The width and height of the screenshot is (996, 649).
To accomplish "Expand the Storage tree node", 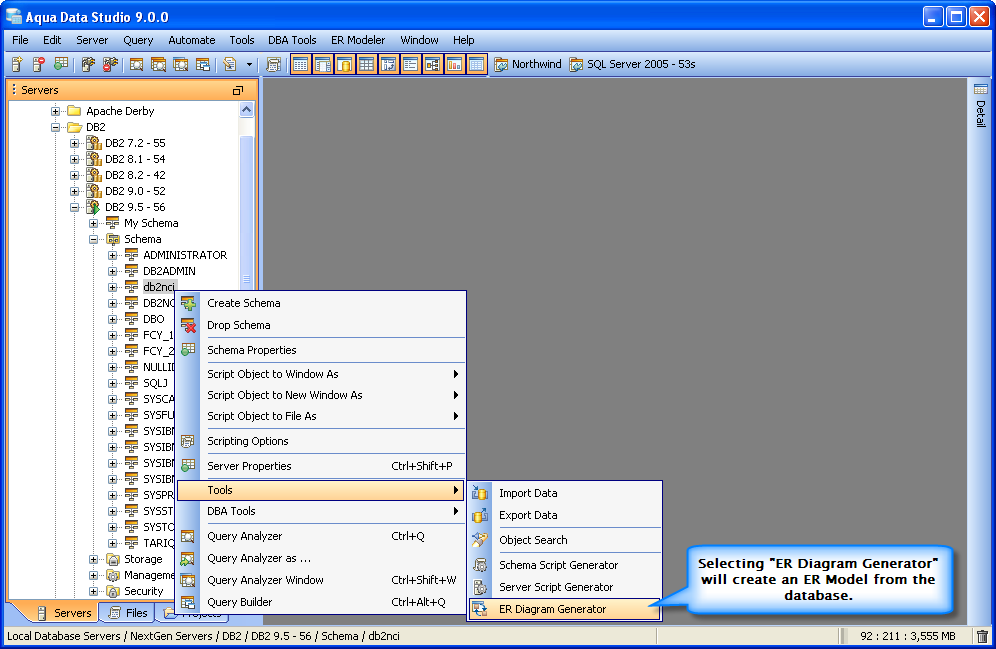I will pyautogui.click(x=93, y=559).
